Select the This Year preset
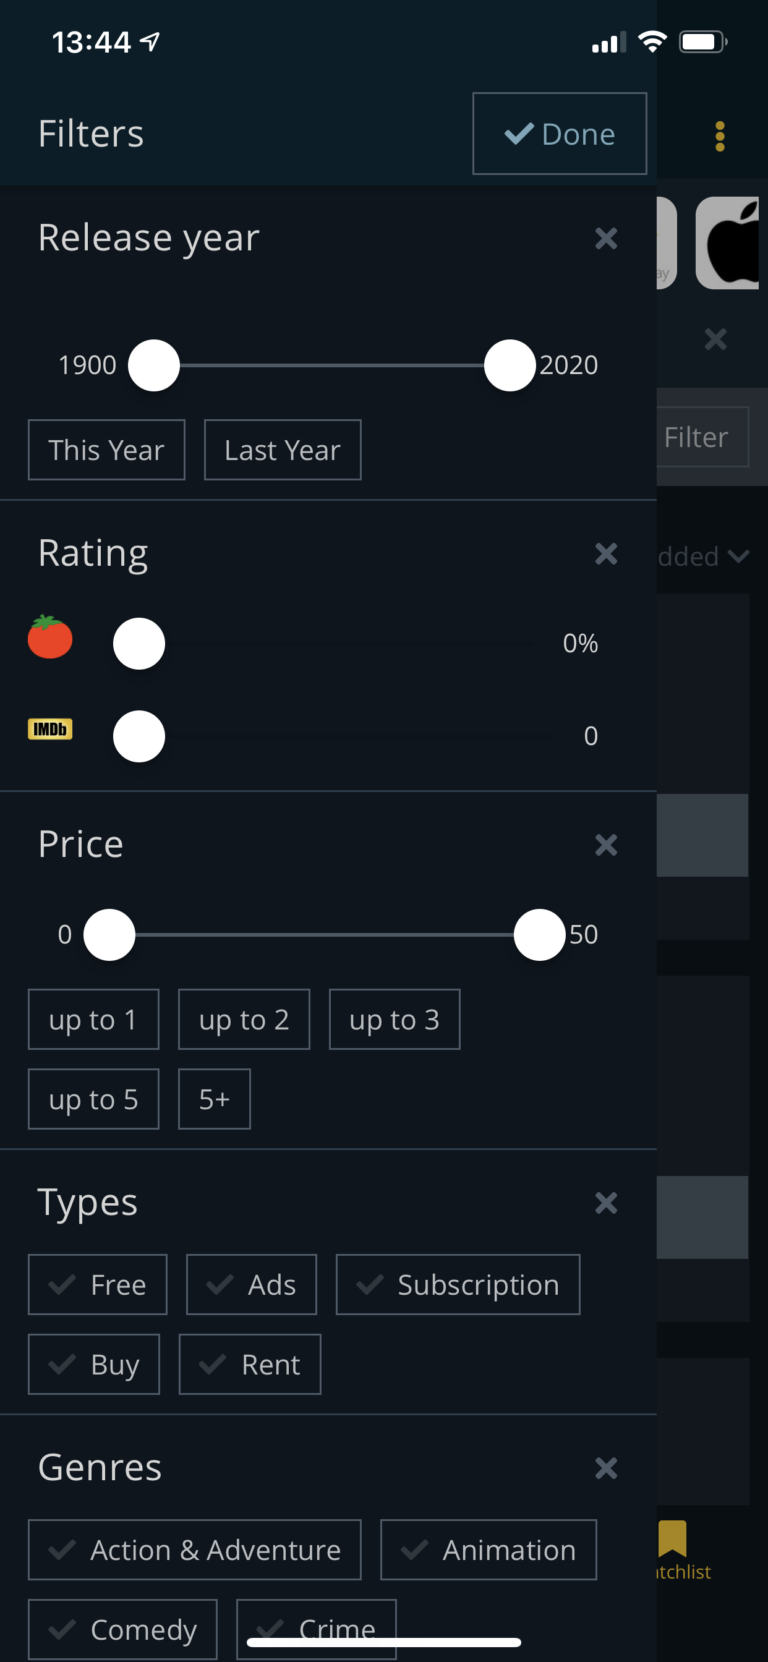Image resolution: width=768 pixels, height=1662 pixels. 106,450
